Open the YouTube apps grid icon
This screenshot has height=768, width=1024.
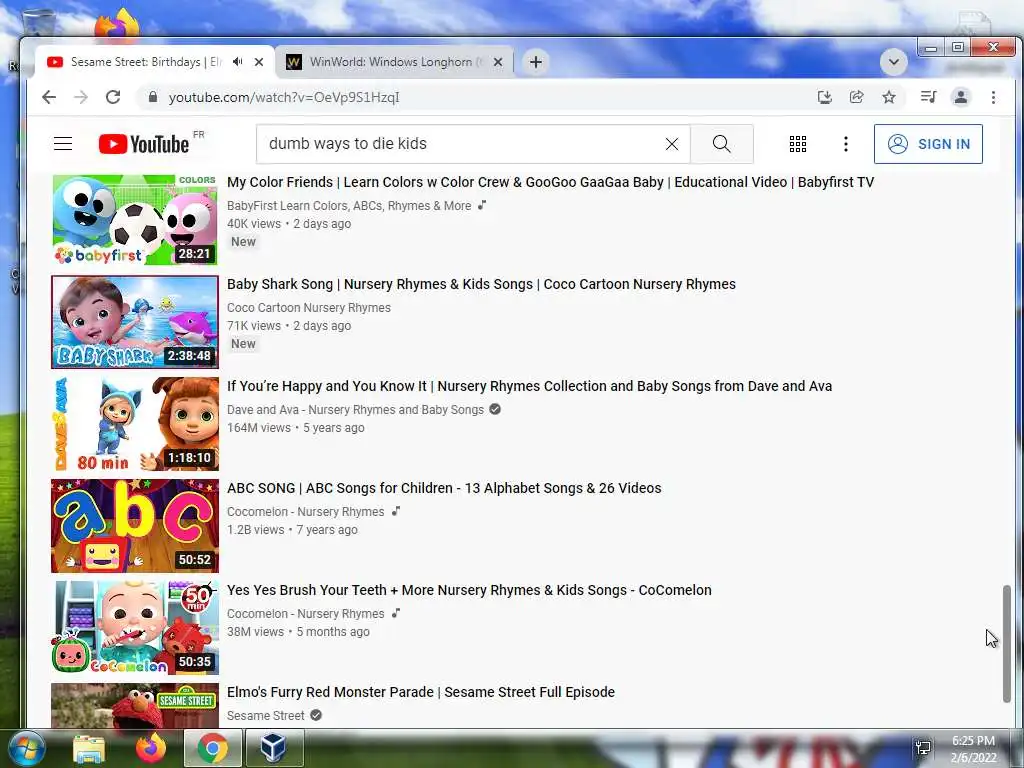point(797,144)
